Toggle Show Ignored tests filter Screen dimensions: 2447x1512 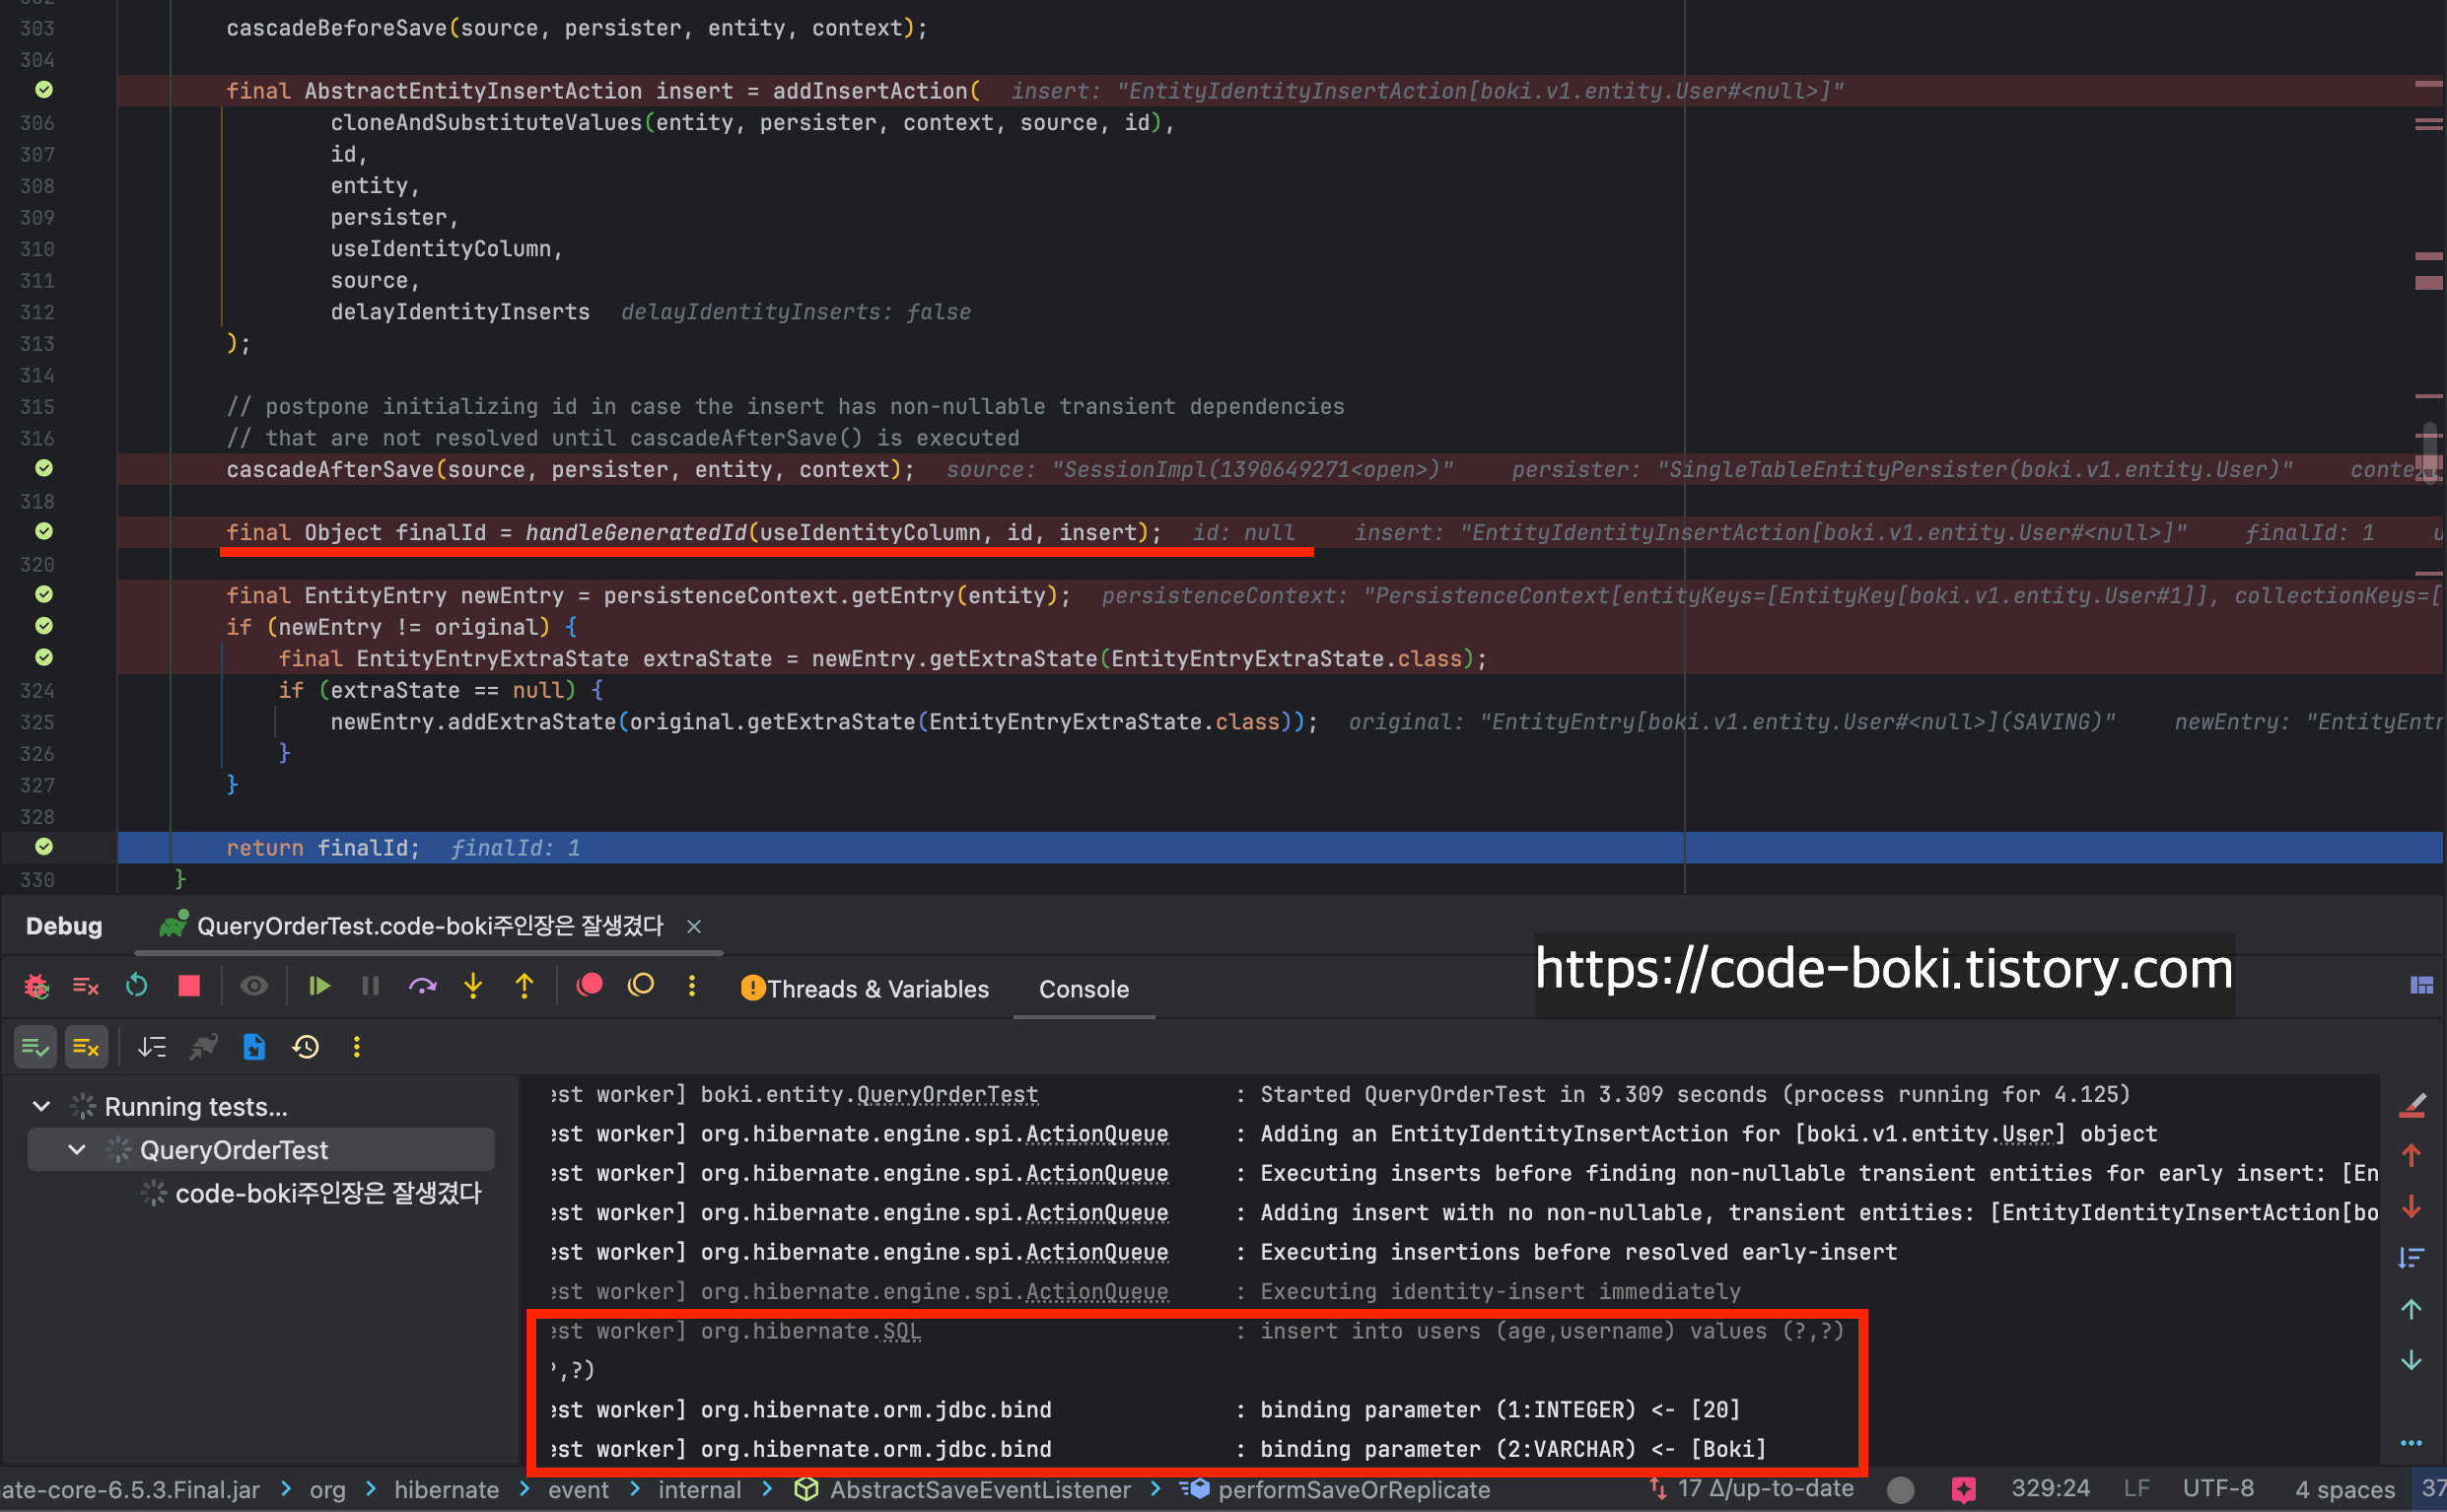(x=86, y=1047)
